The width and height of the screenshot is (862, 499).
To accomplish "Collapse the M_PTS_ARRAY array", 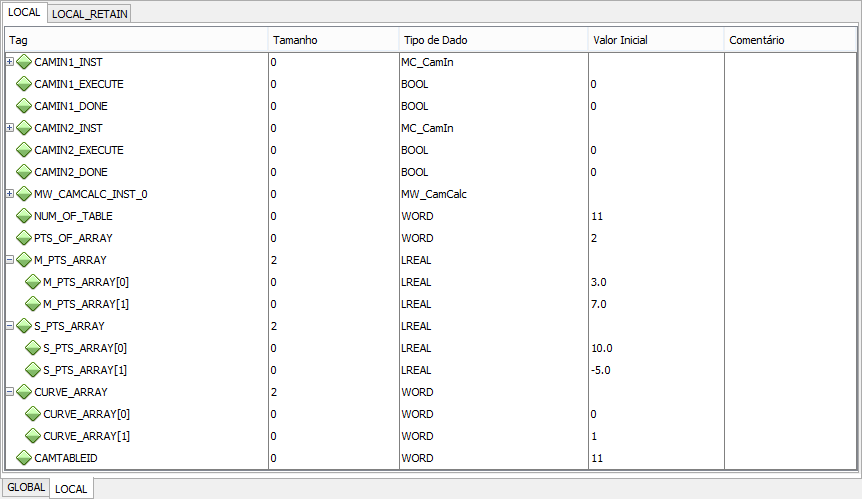I will (9, 259).
